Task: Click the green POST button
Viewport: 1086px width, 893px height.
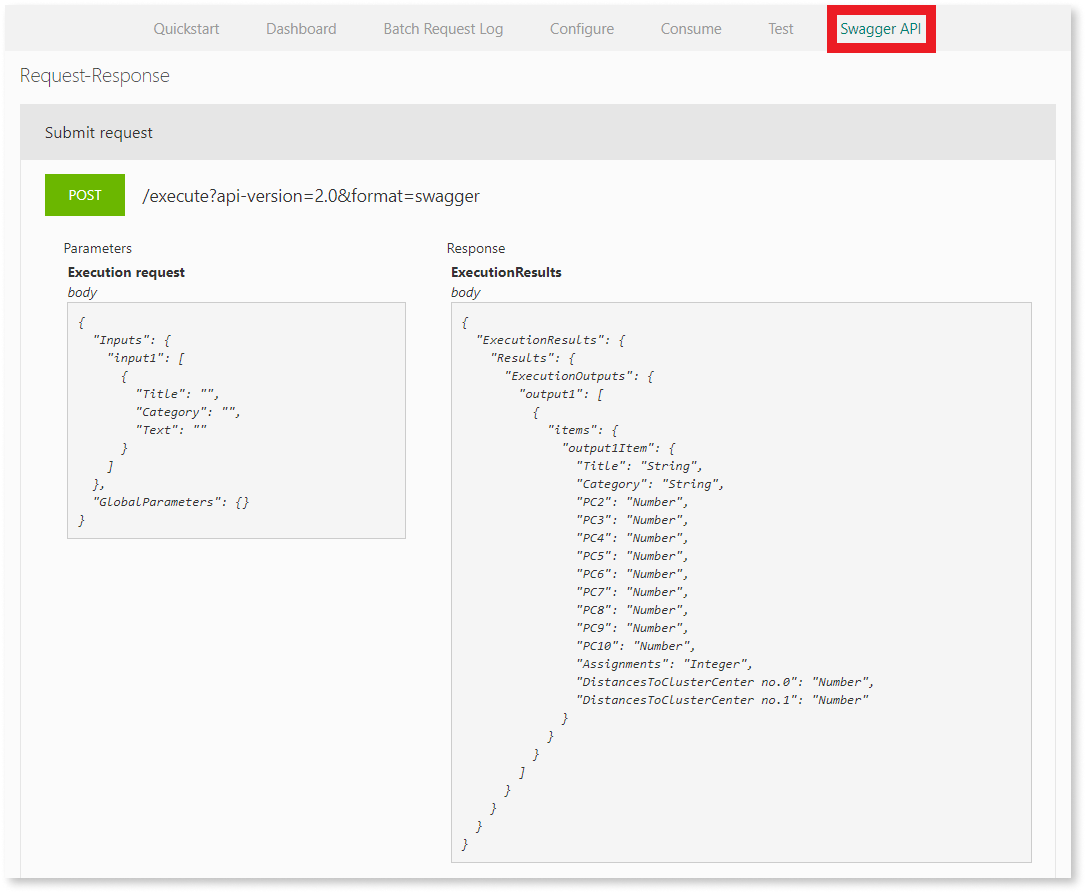Action: point(85,194)
